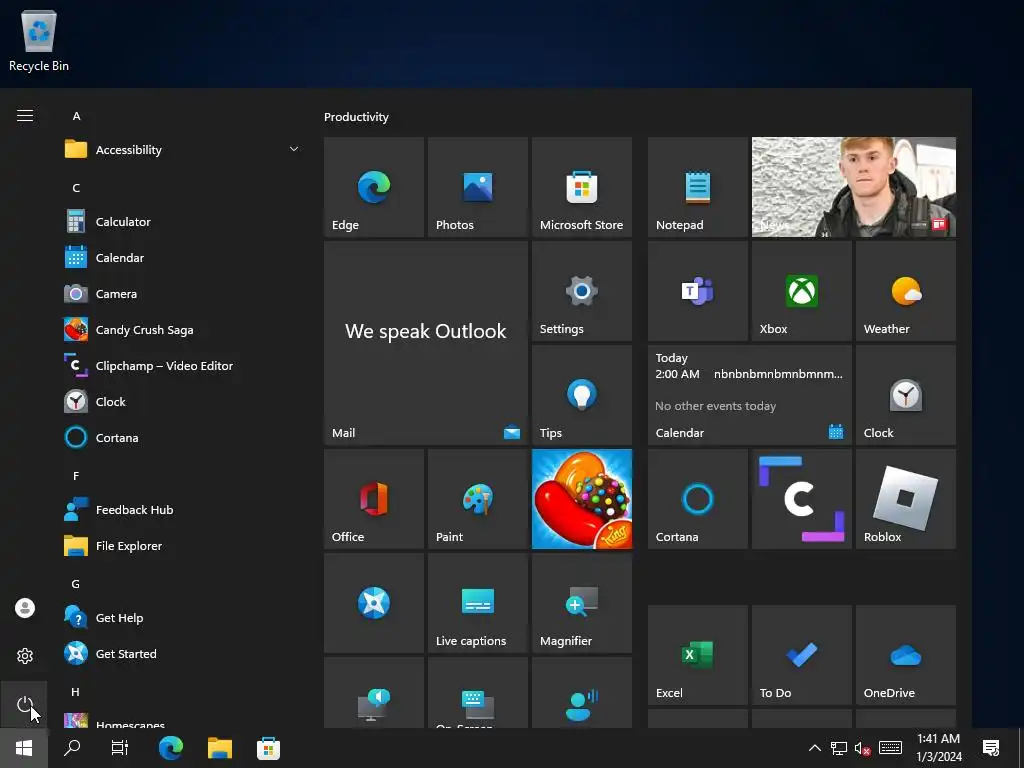Open the Settings tile
Viewport: 1024px width, 768px height.
pyautogui.click(x=582, y=291)
